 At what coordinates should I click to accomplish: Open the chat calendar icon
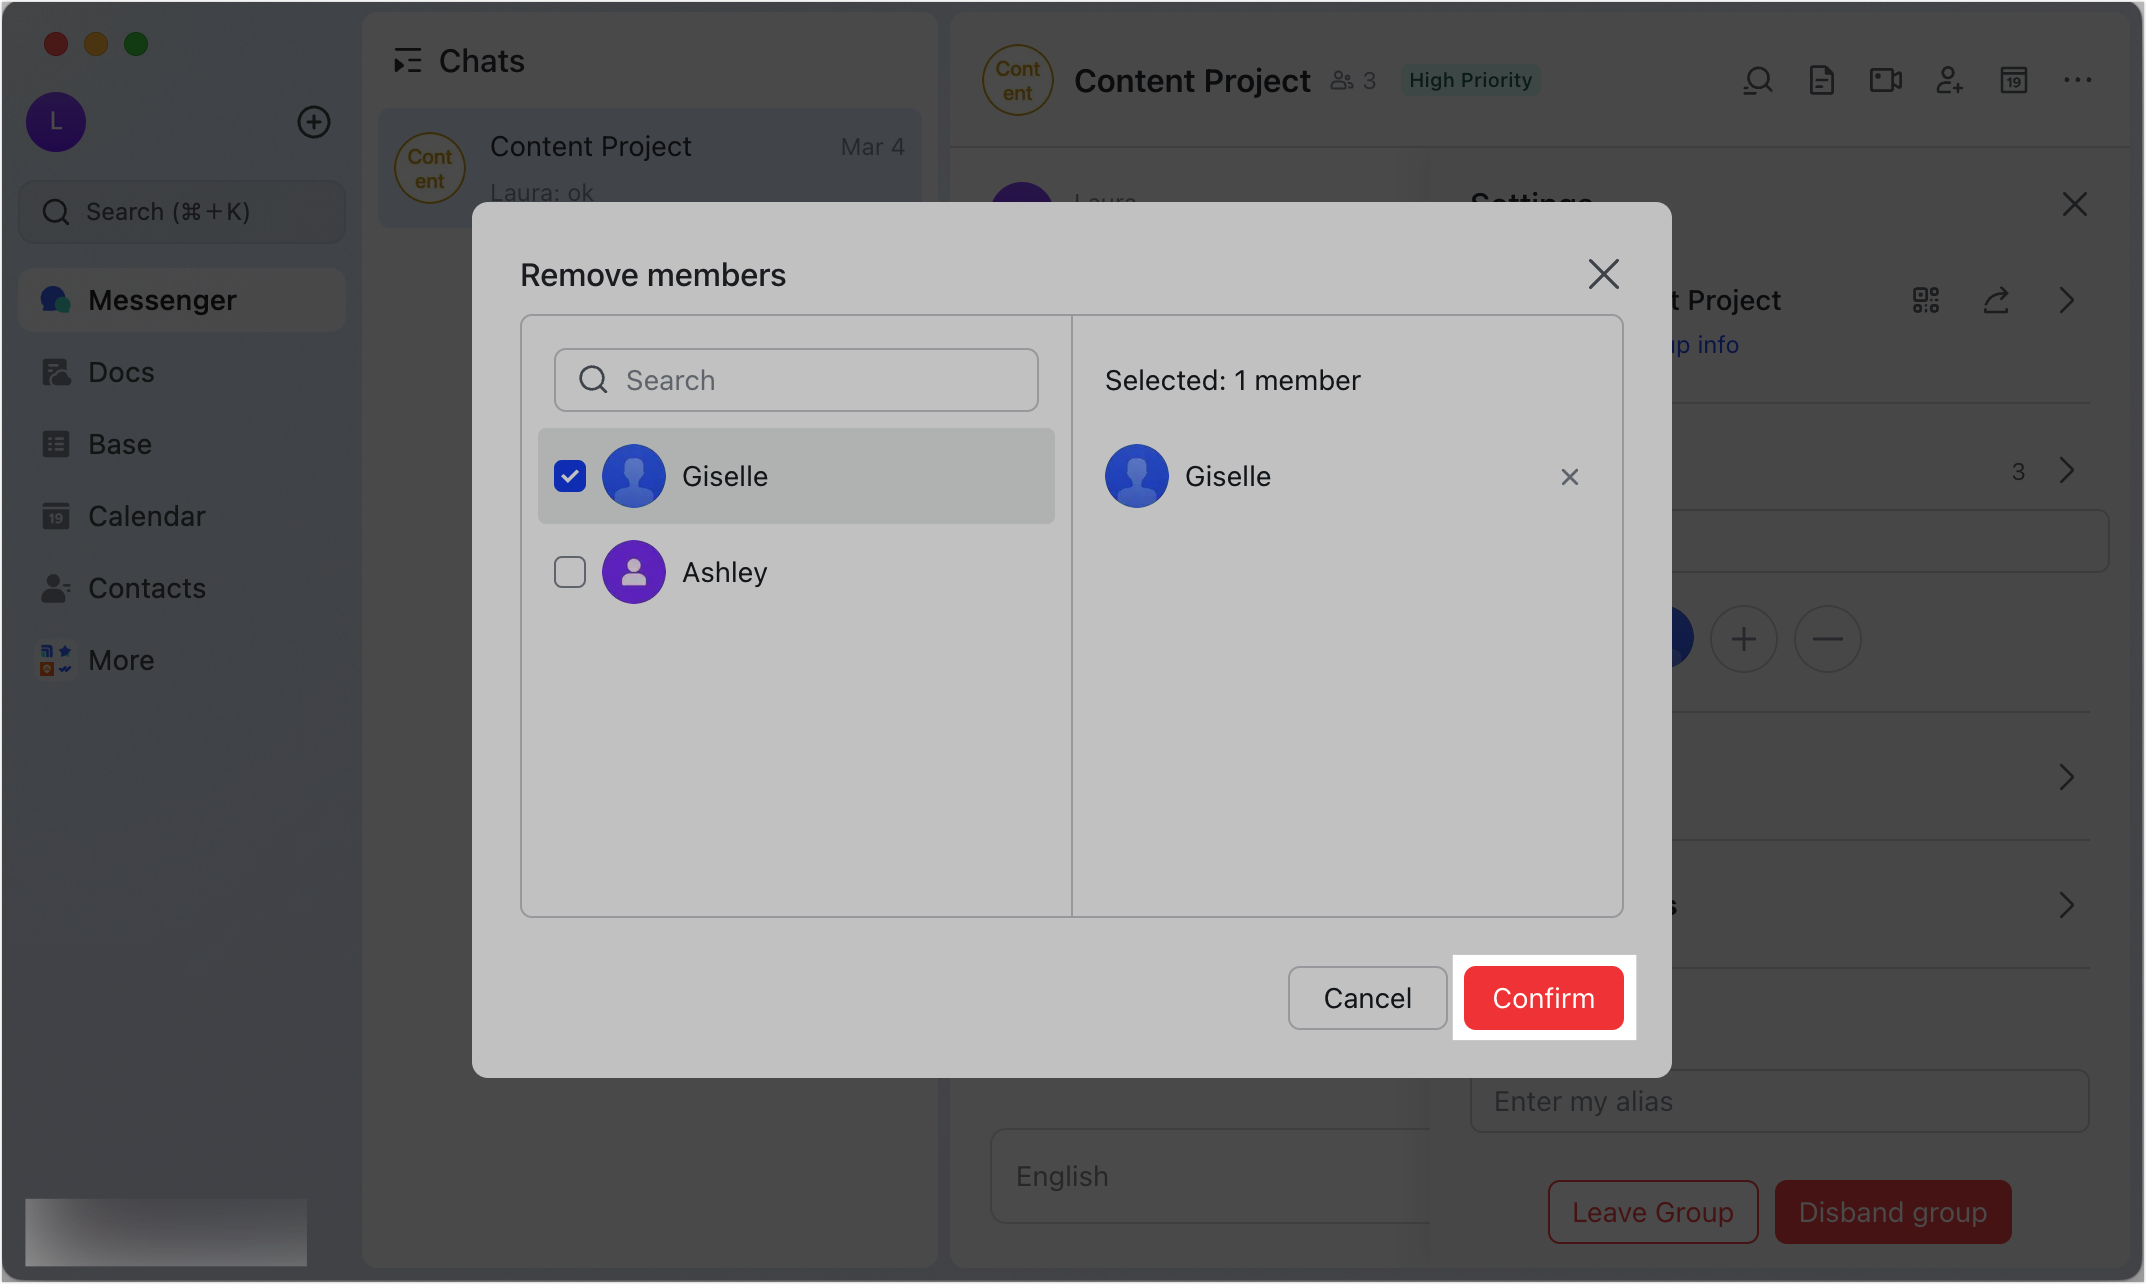point(2015,80)
